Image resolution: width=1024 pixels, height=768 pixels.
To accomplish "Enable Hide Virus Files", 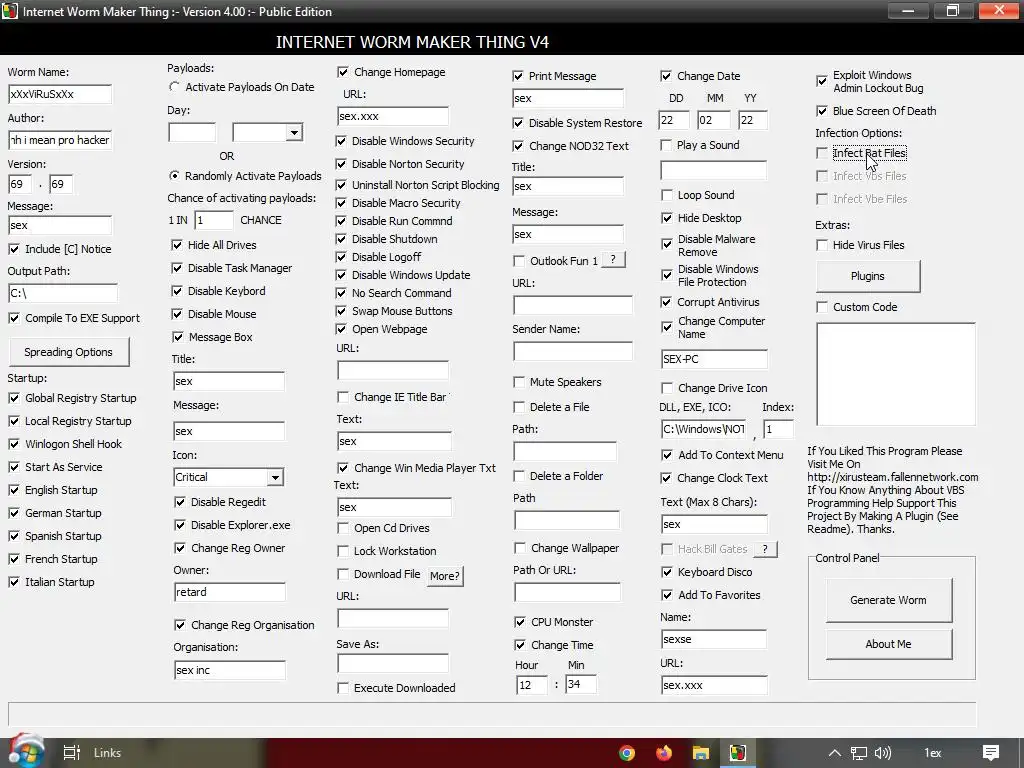I will coord(822,245).
